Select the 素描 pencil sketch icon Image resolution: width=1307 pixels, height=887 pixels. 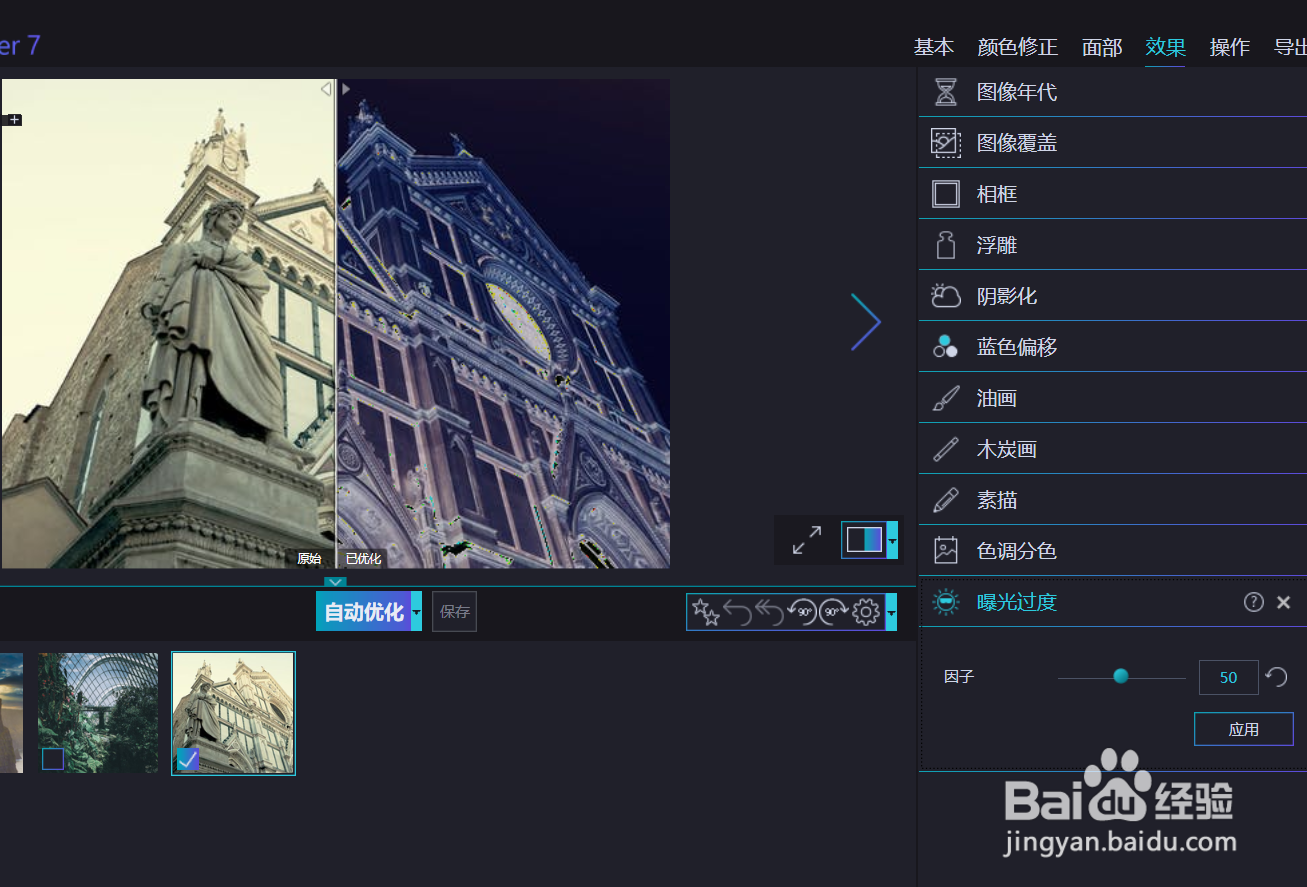(945, 500)
